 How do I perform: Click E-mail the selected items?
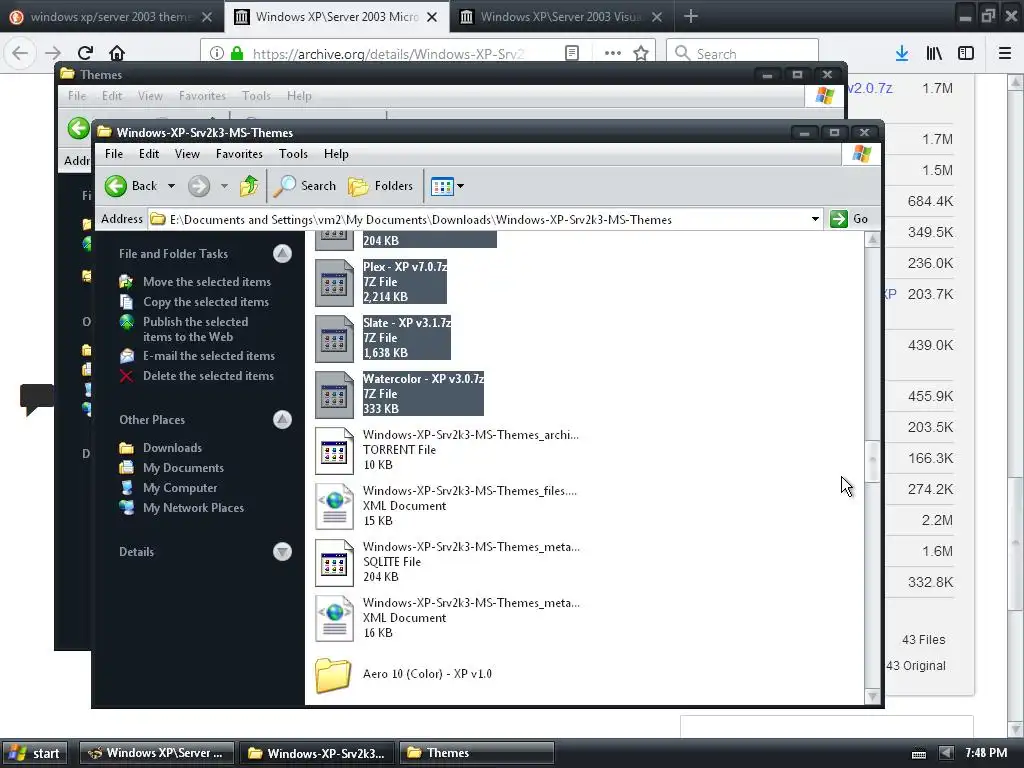click(208, 356)
